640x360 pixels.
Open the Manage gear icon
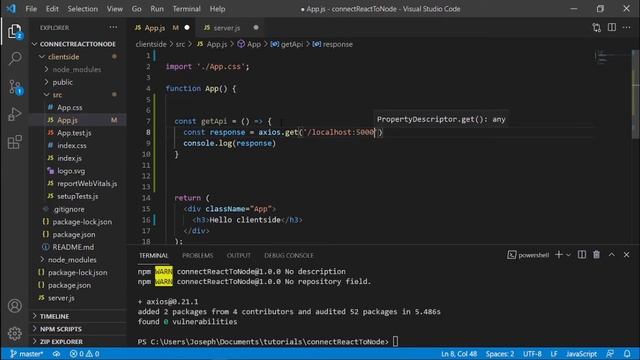click(x=15, y=333)
